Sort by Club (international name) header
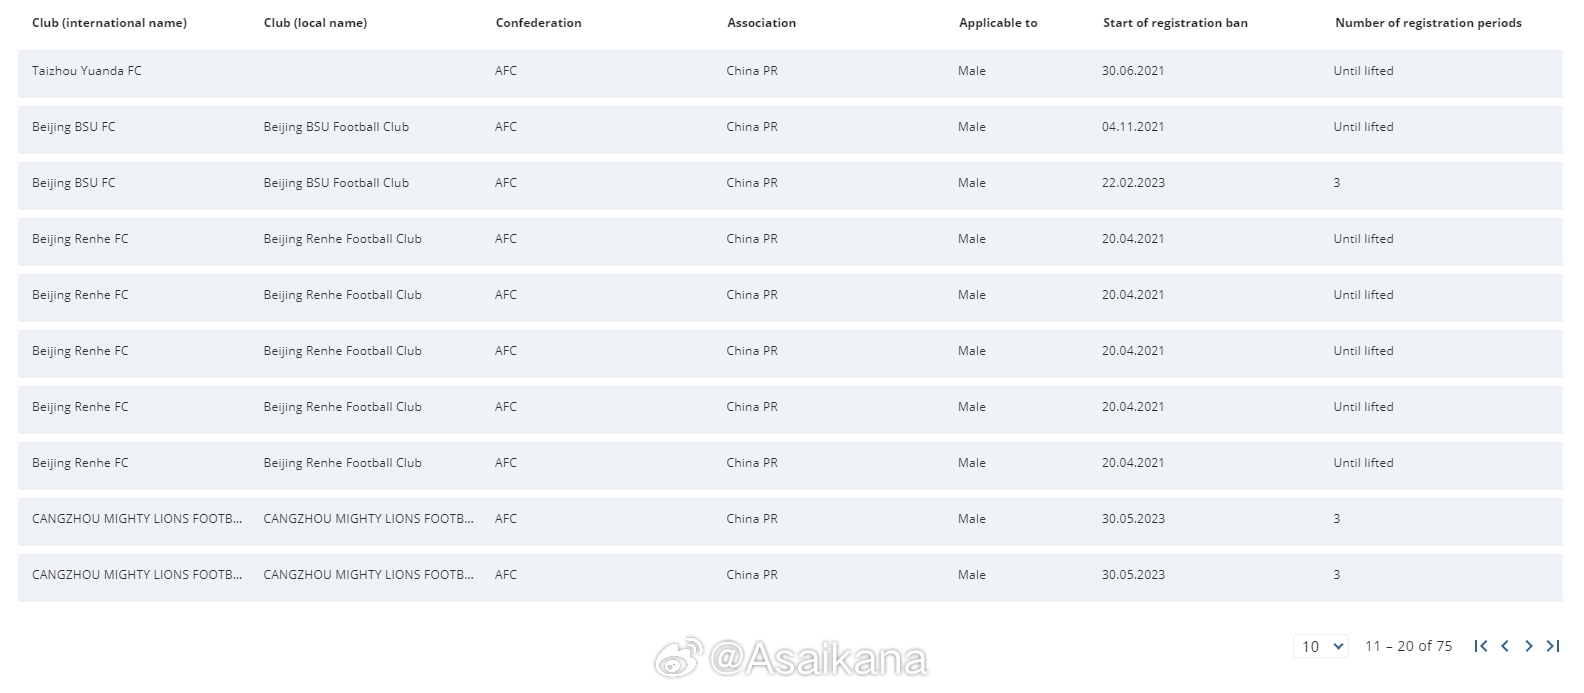Viewport: 1584px width, 693px height. click(109, 23)
